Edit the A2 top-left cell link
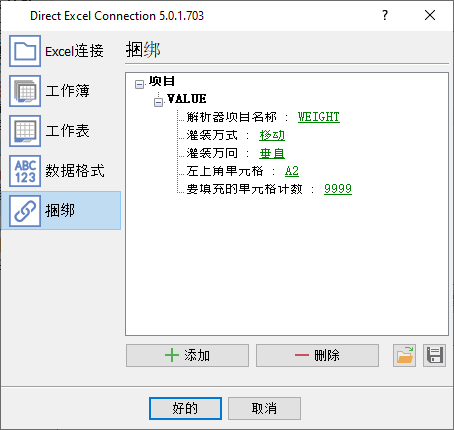The height and width of the screenshot is (430, 454). (292, 171)
